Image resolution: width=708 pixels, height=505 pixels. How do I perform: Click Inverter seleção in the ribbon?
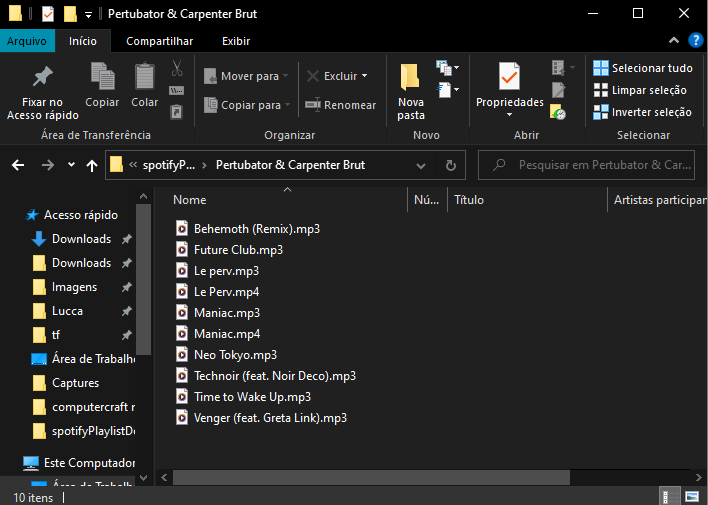click(x=642, y=112)
